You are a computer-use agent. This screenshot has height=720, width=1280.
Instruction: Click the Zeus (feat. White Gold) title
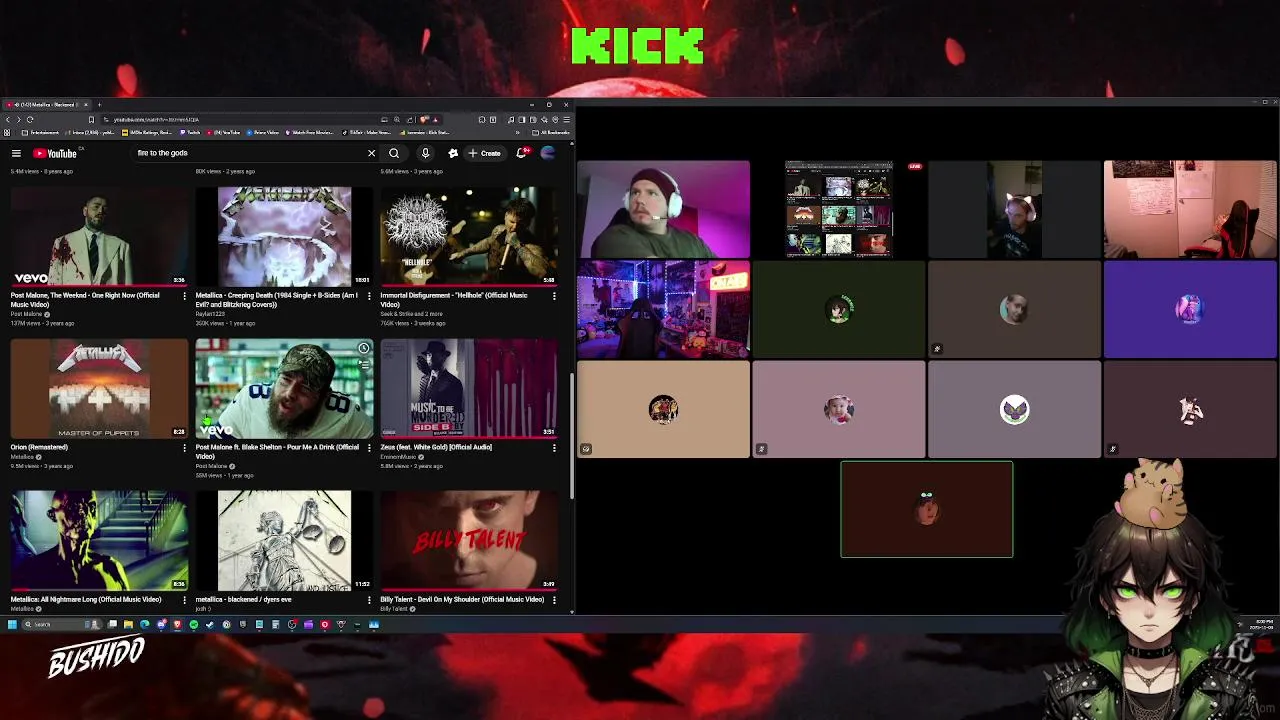coord(436,447)
